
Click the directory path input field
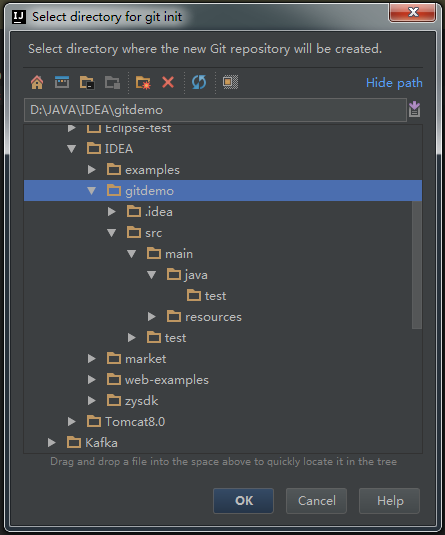(x=215, y=110)
